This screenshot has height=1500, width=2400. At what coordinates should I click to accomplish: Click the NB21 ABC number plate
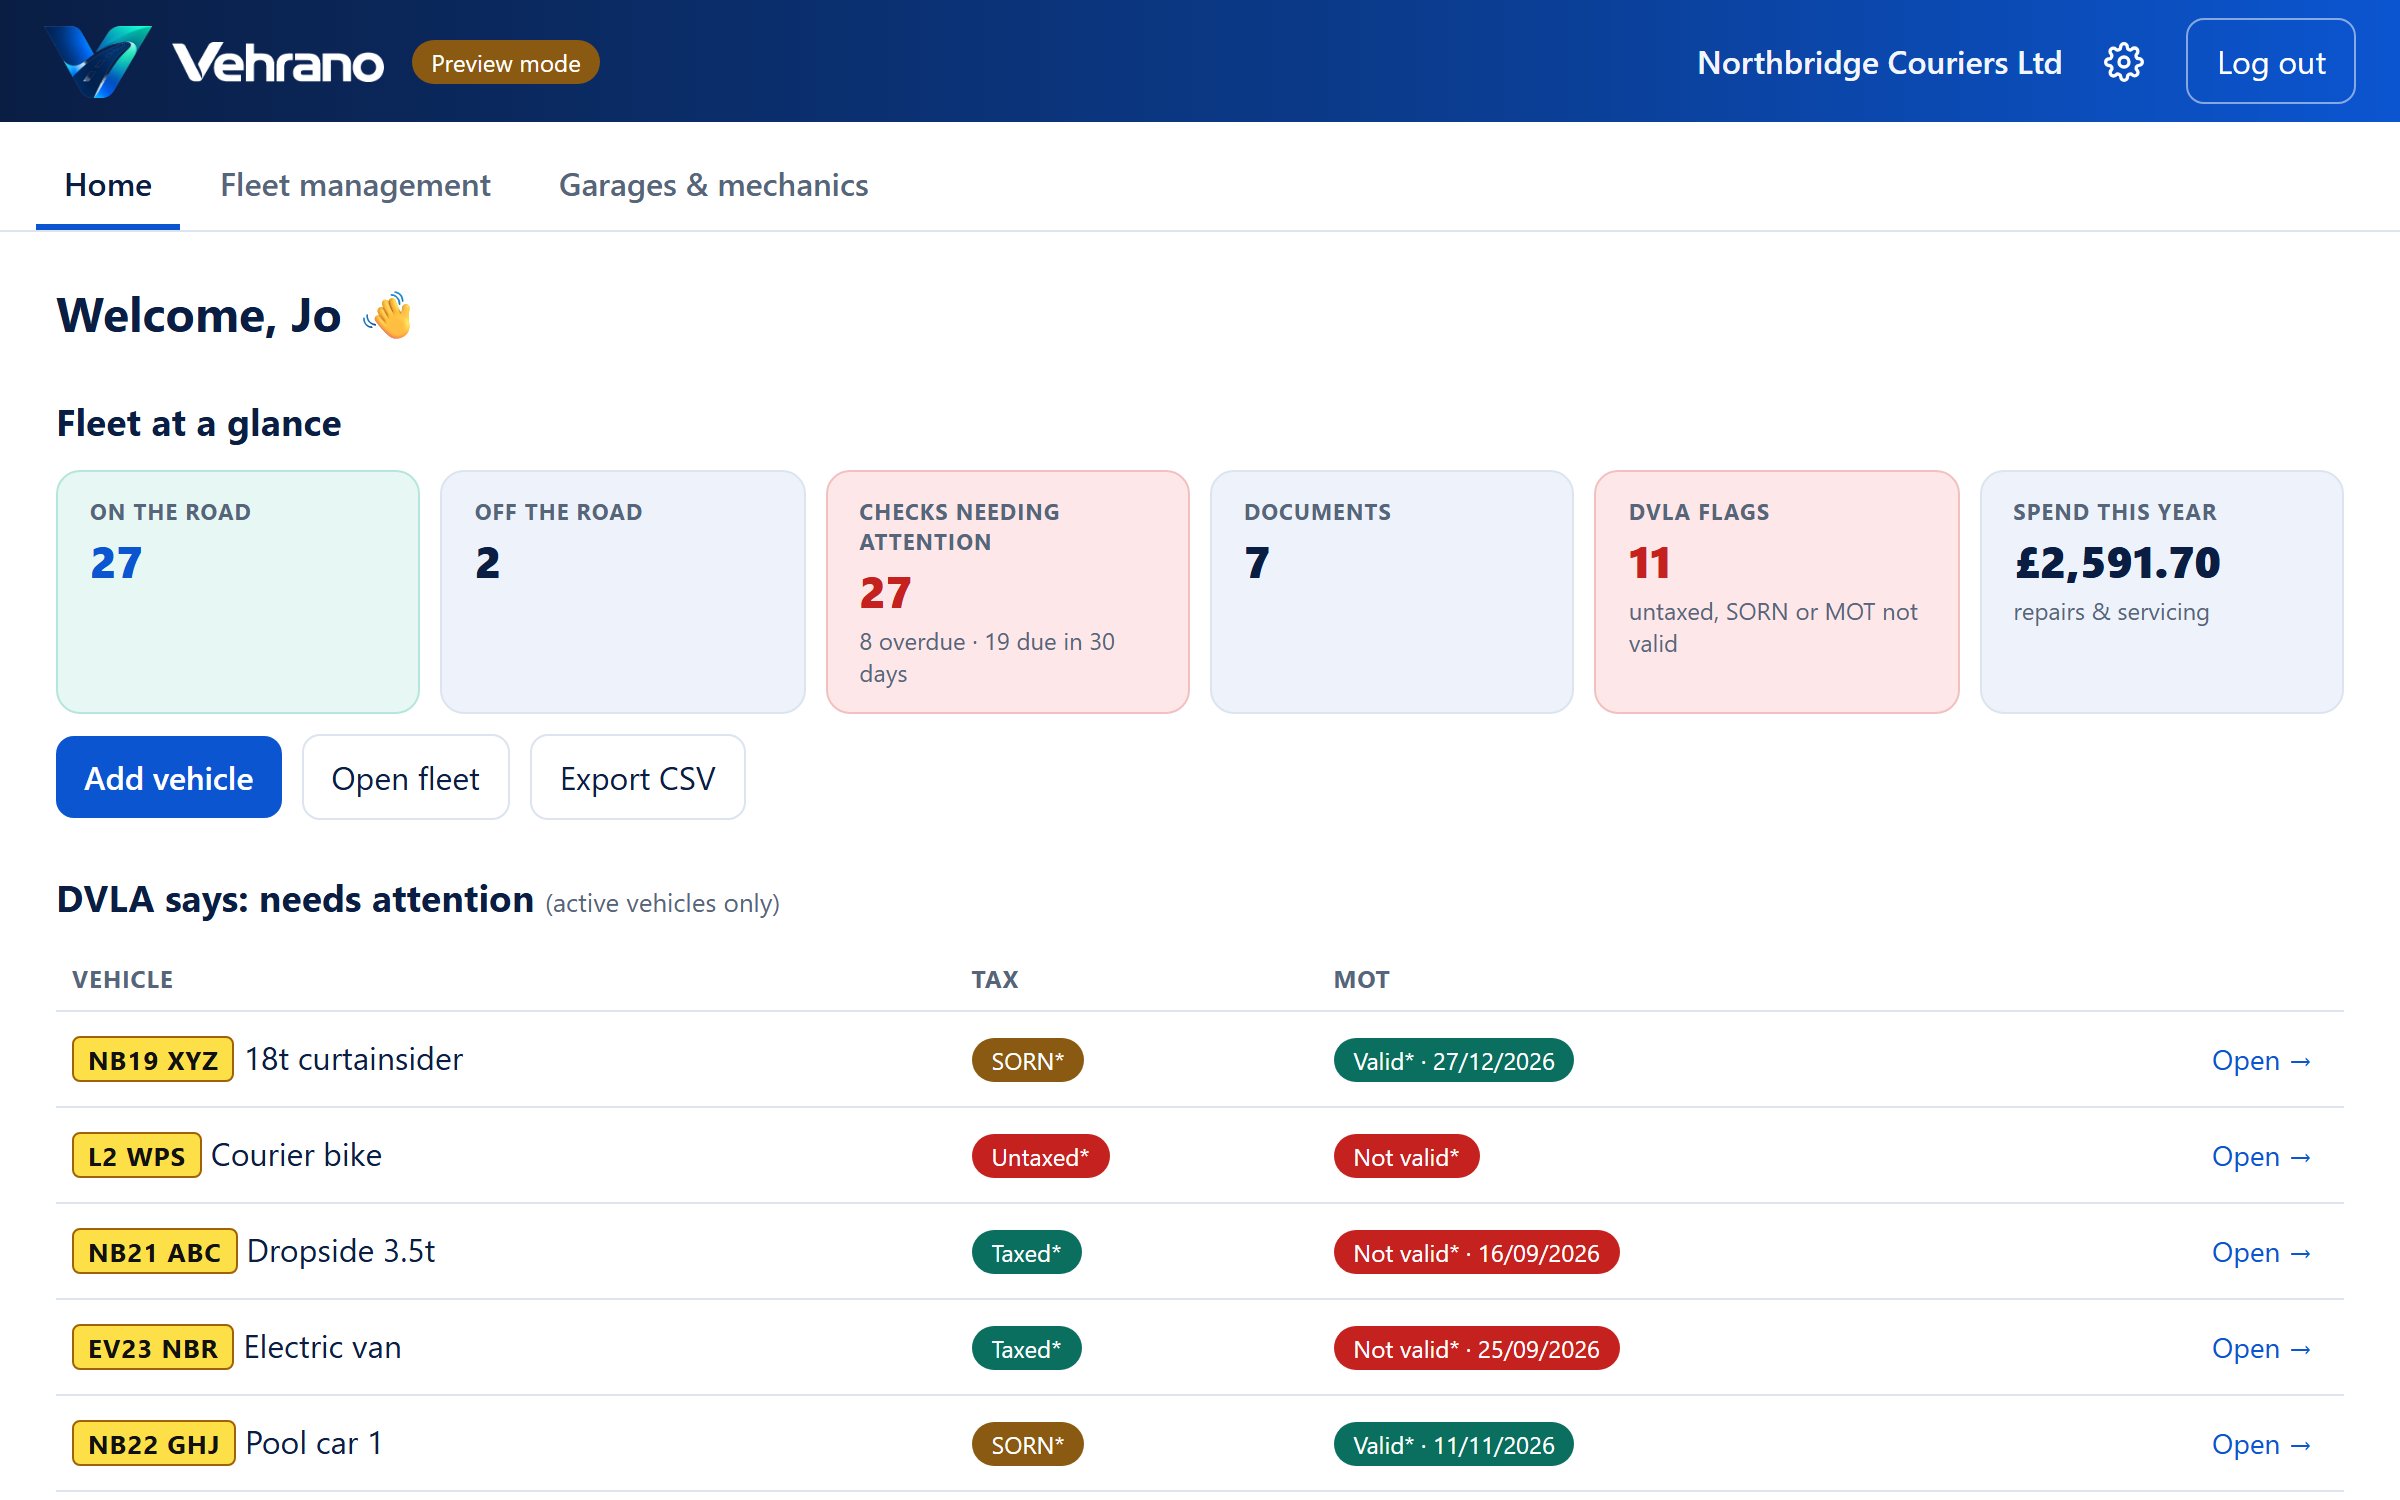click(x=154, y=1252)
